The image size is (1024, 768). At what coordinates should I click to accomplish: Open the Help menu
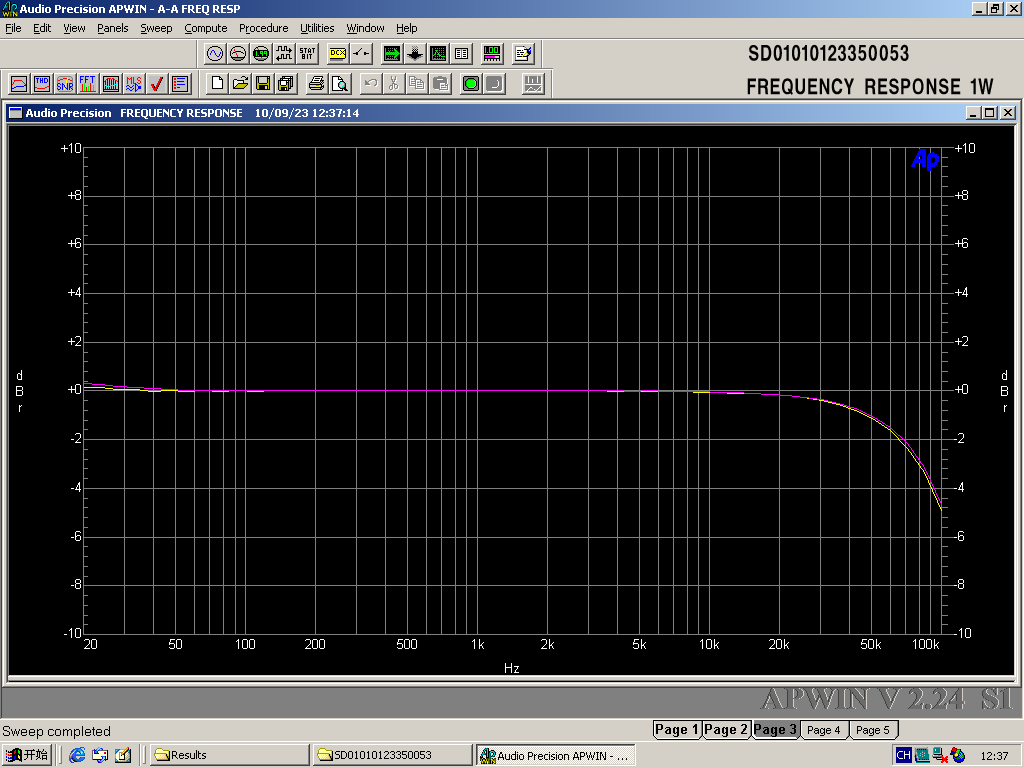tap(406, 28)
